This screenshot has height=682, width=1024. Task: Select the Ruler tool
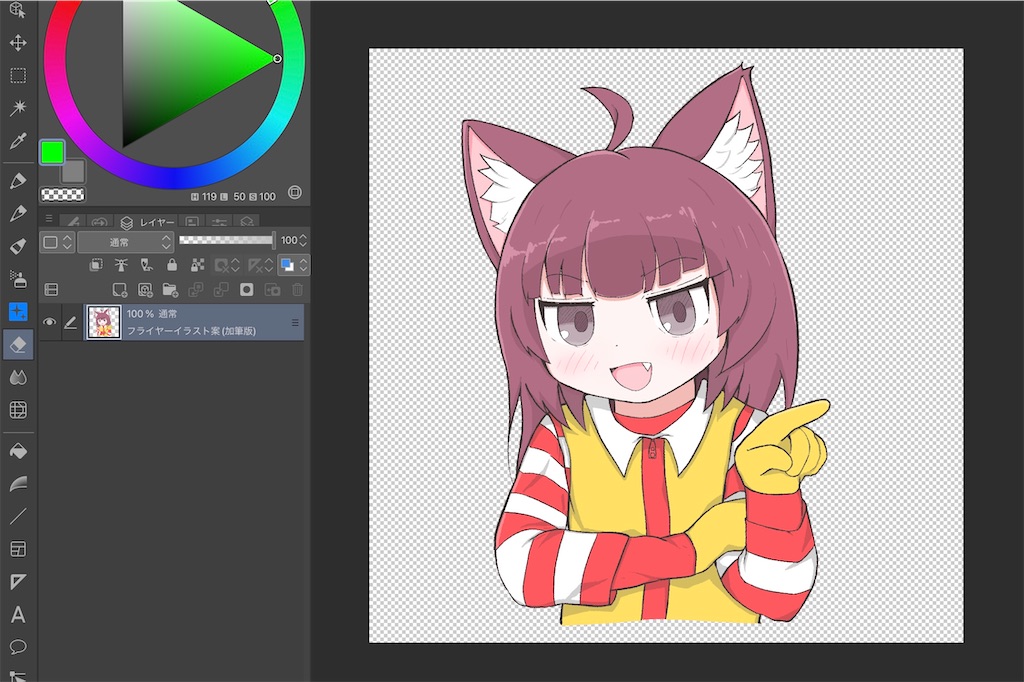pos(18,581)
